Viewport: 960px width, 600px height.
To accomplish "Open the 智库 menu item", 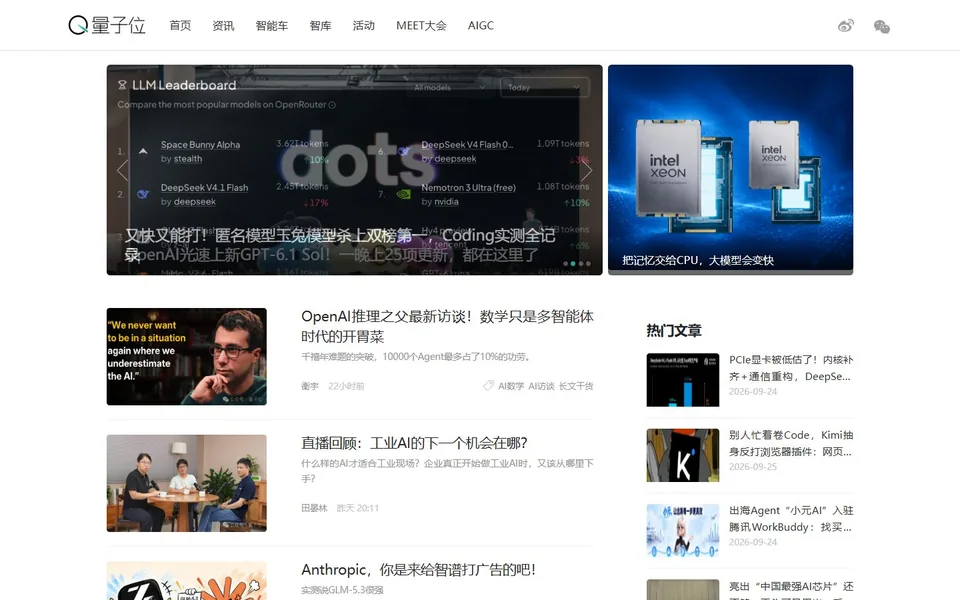I will (320, 26).
